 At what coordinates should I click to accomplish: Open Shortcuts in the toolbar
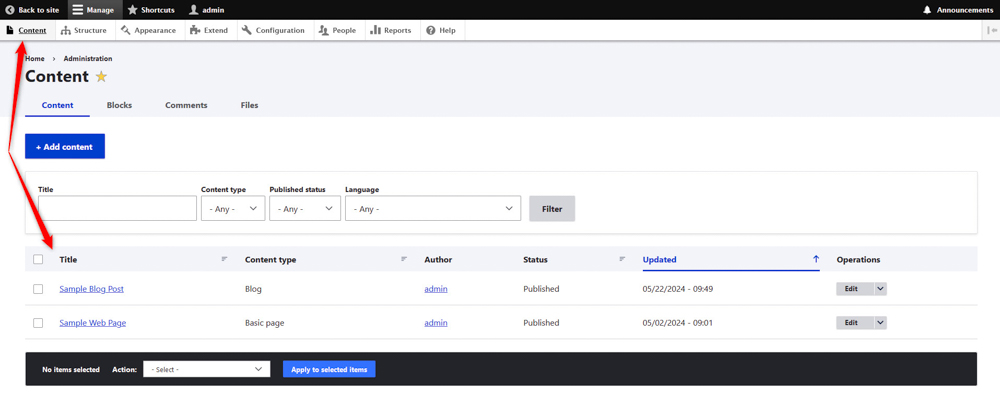pyautogui.click(x=151, y=10)
